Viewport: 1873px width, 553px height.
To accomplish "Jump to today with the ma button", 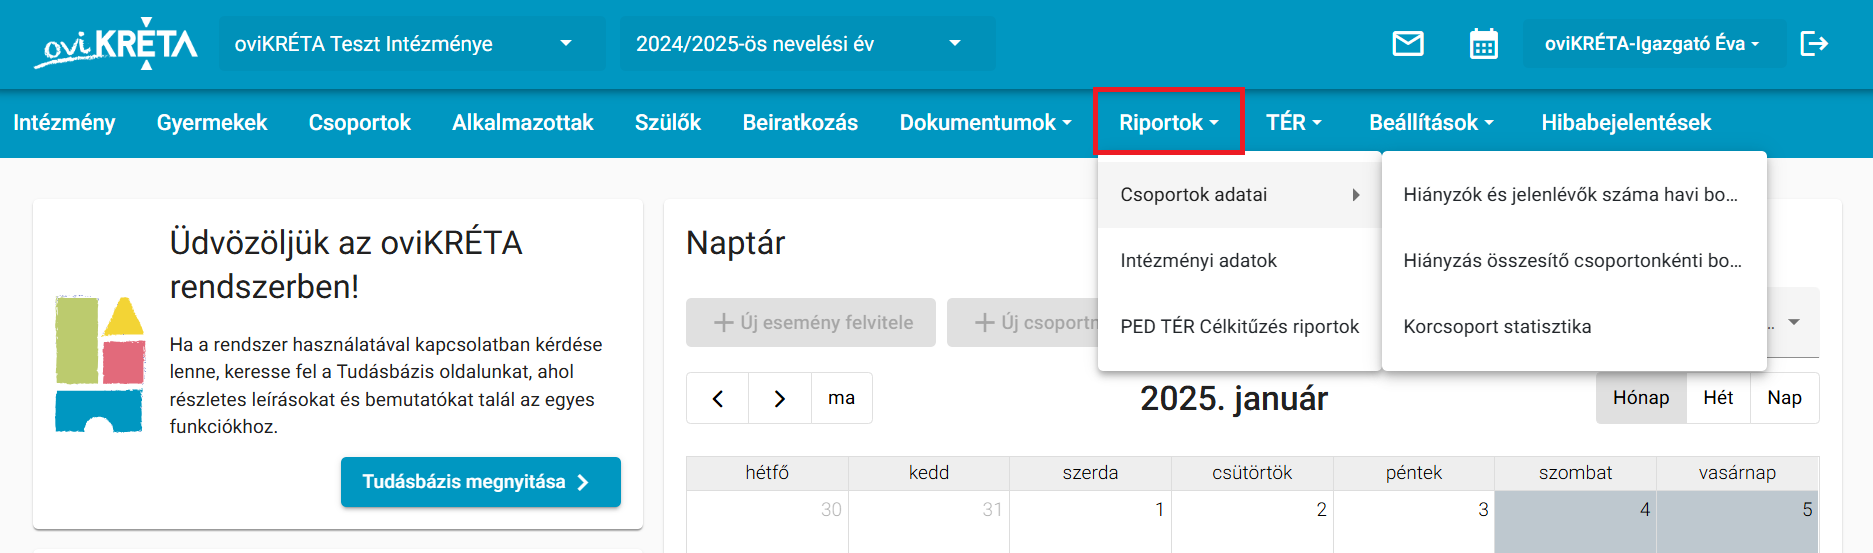I will click(842, 398).
